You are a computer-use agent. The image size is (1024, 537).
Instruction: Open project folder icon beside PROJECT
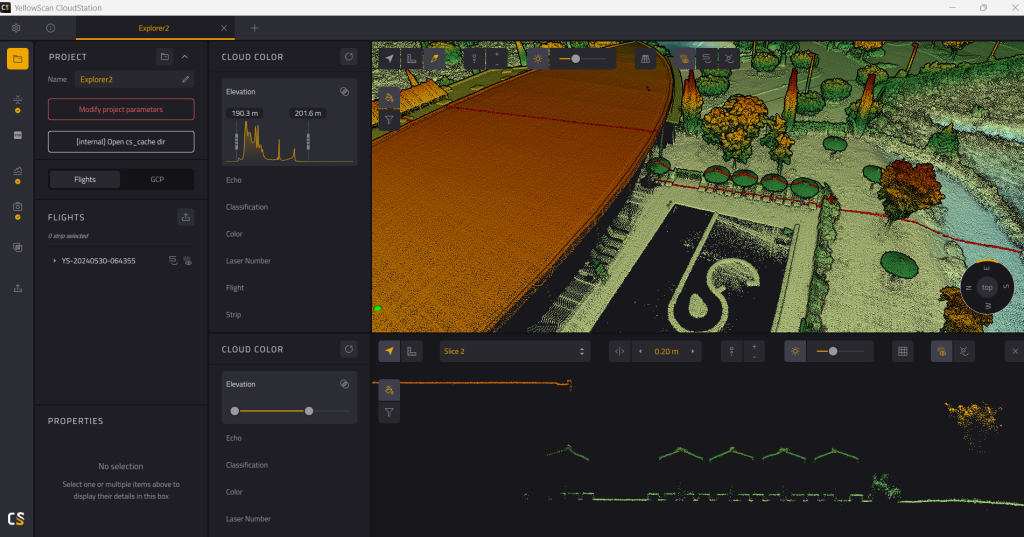coord(165,57)
